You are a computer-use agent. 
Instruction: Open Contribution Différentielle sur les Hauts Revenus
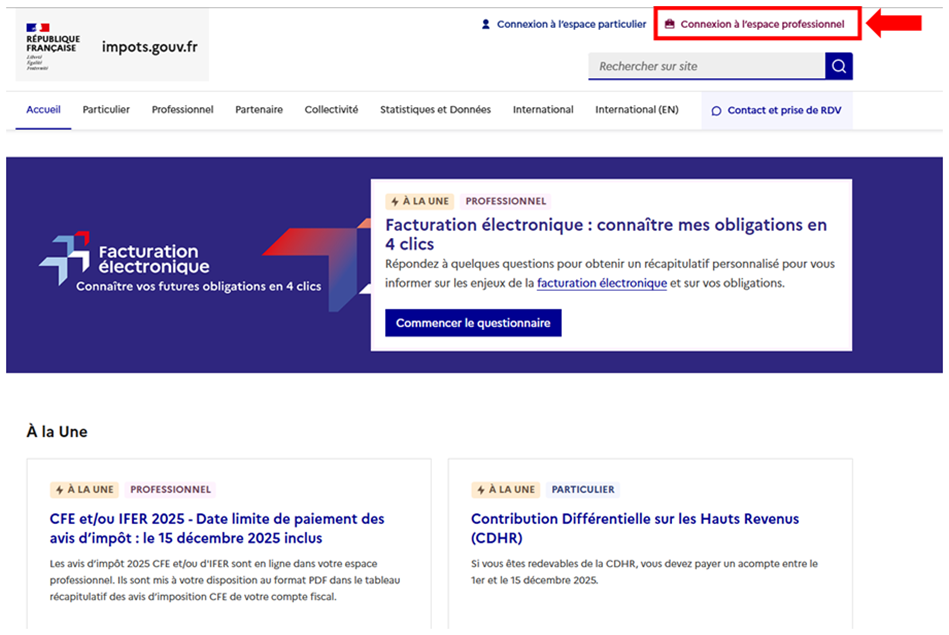point(635,528)
